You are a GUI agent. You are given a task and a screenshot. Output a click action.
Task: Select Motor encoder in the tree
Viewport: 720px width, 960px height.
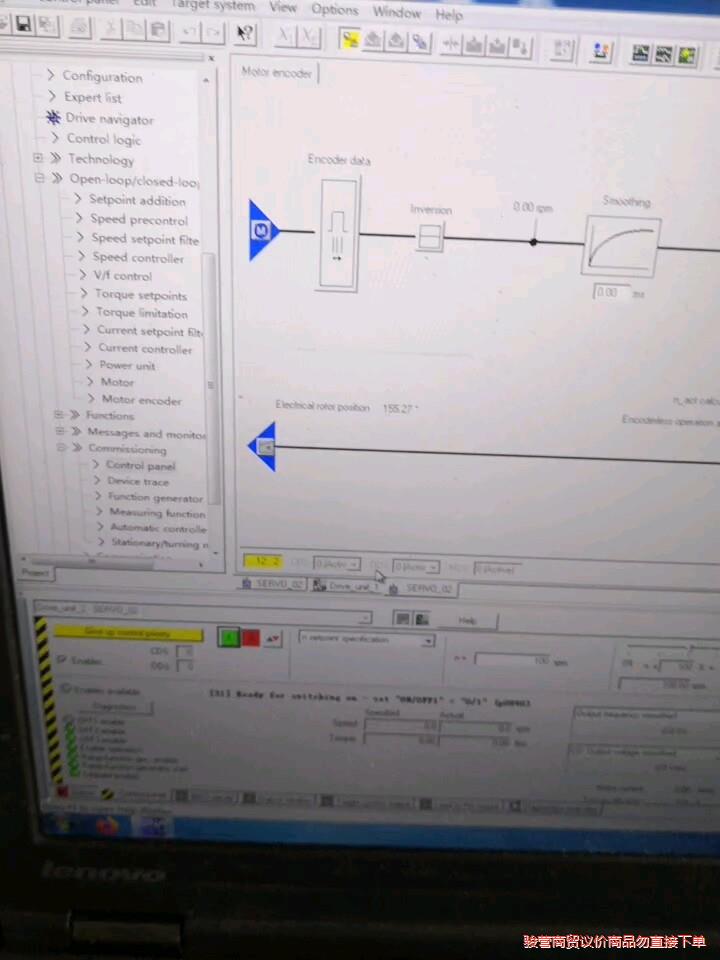141,400
